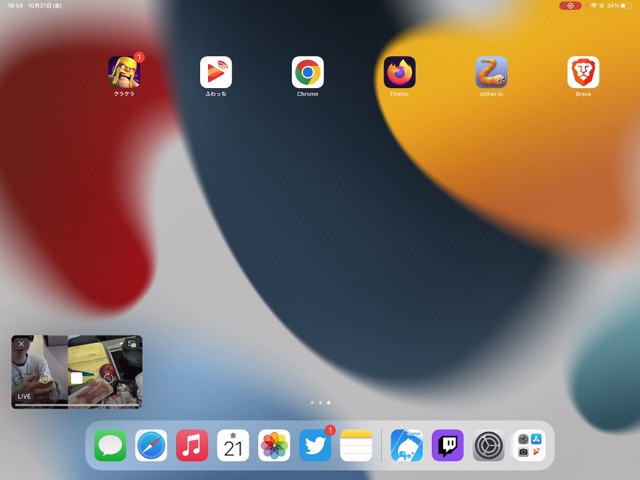640x480 pixels.
Task: Launch the Firefox browser
Action: 400,72
